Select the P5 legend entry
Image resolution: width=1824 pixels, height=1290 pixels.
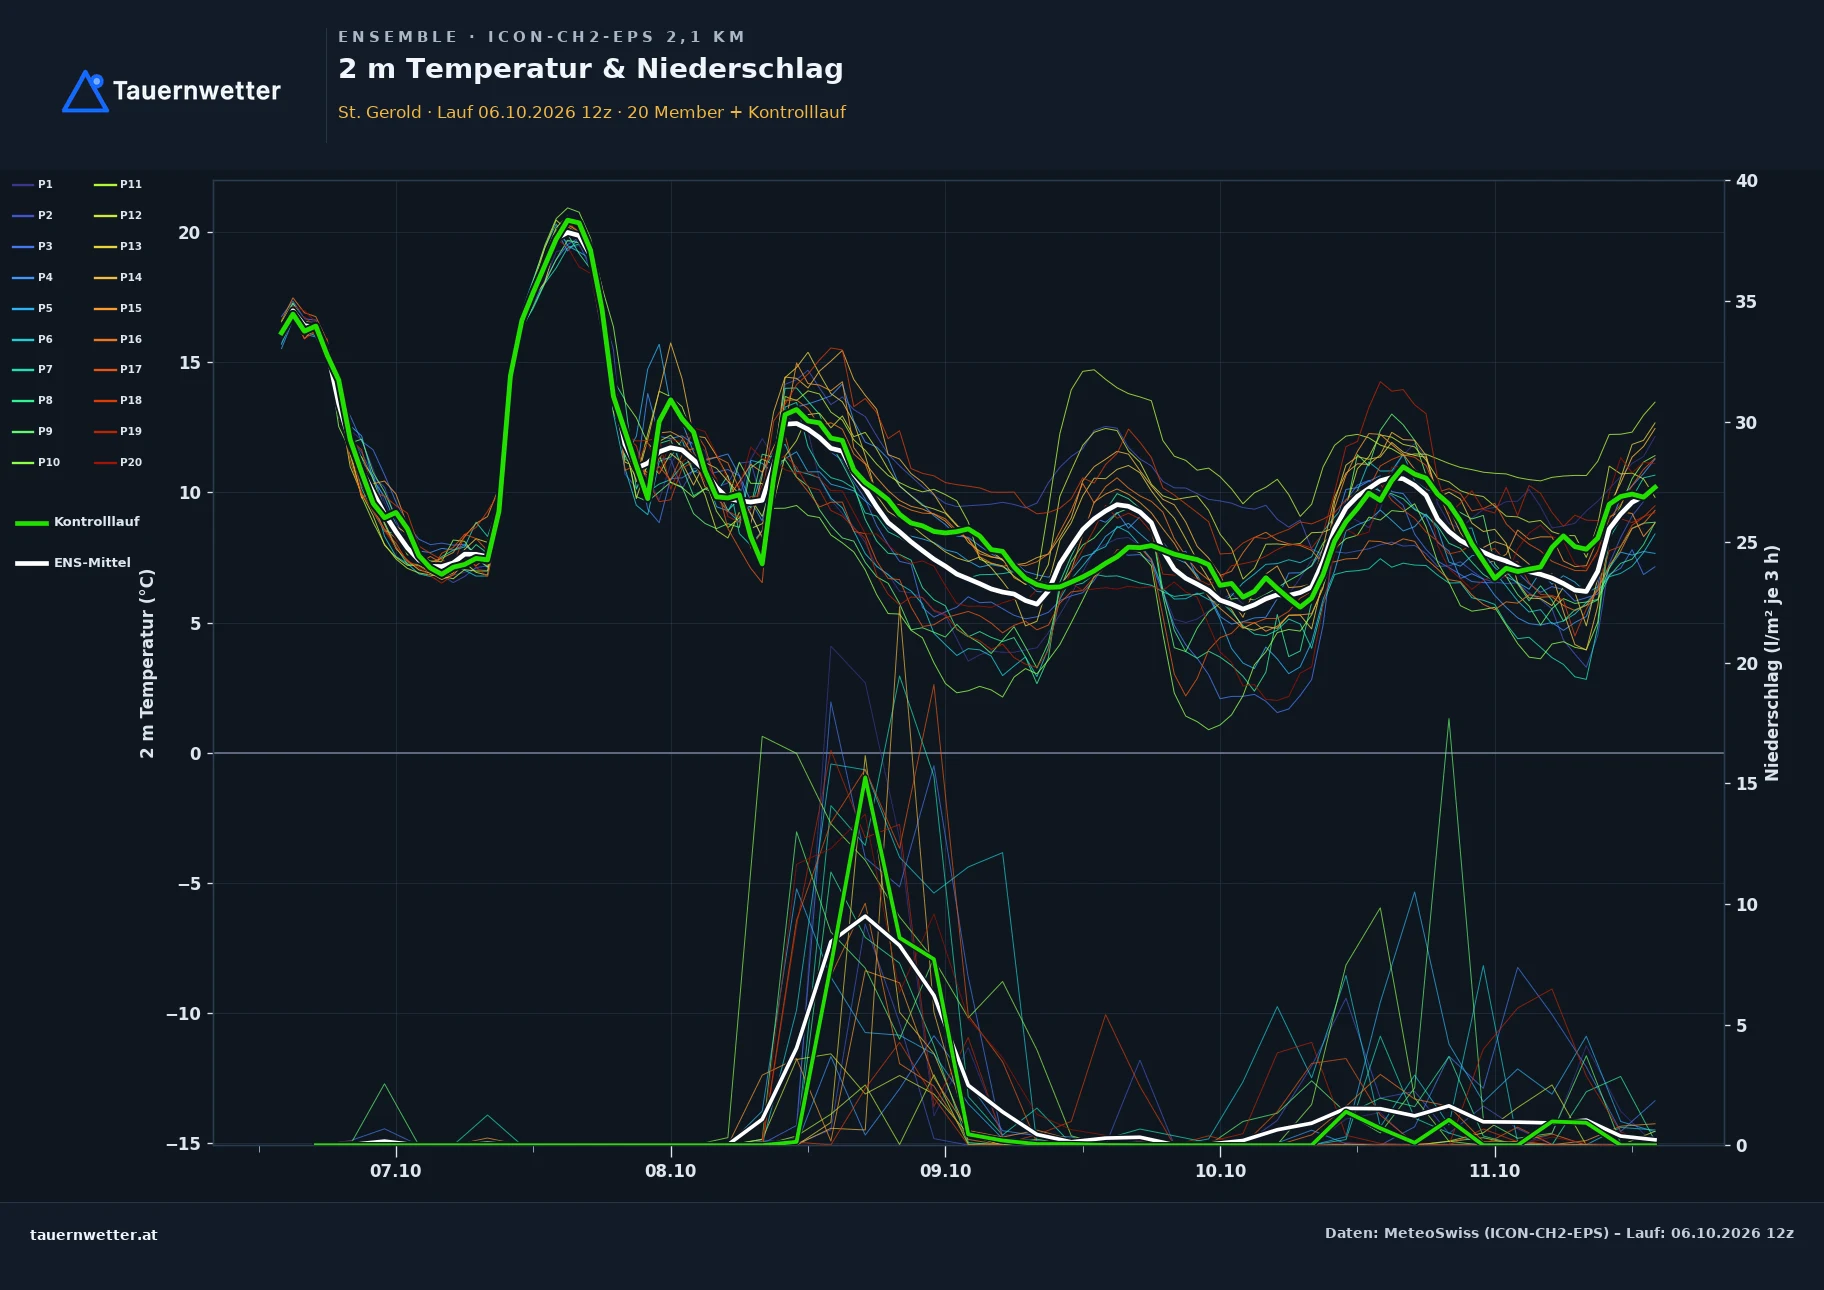(x=33, y=308)
